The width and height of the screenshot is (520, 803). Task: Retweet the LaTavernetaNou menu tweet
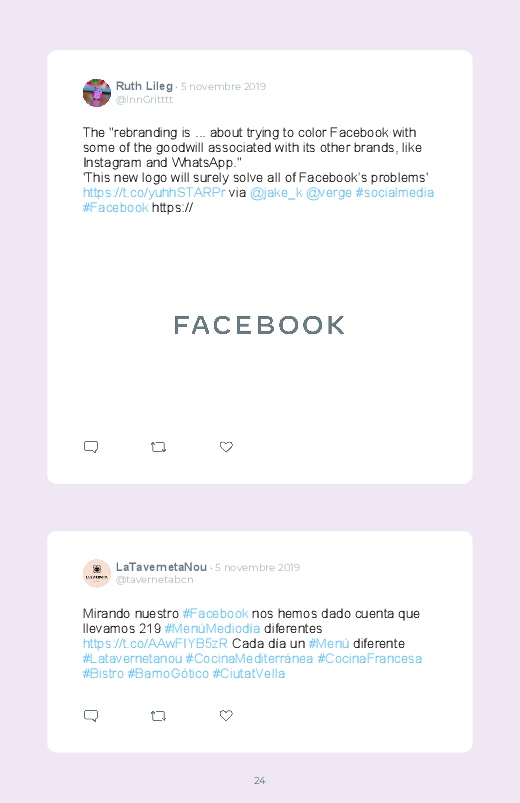[x=158, y=715]
